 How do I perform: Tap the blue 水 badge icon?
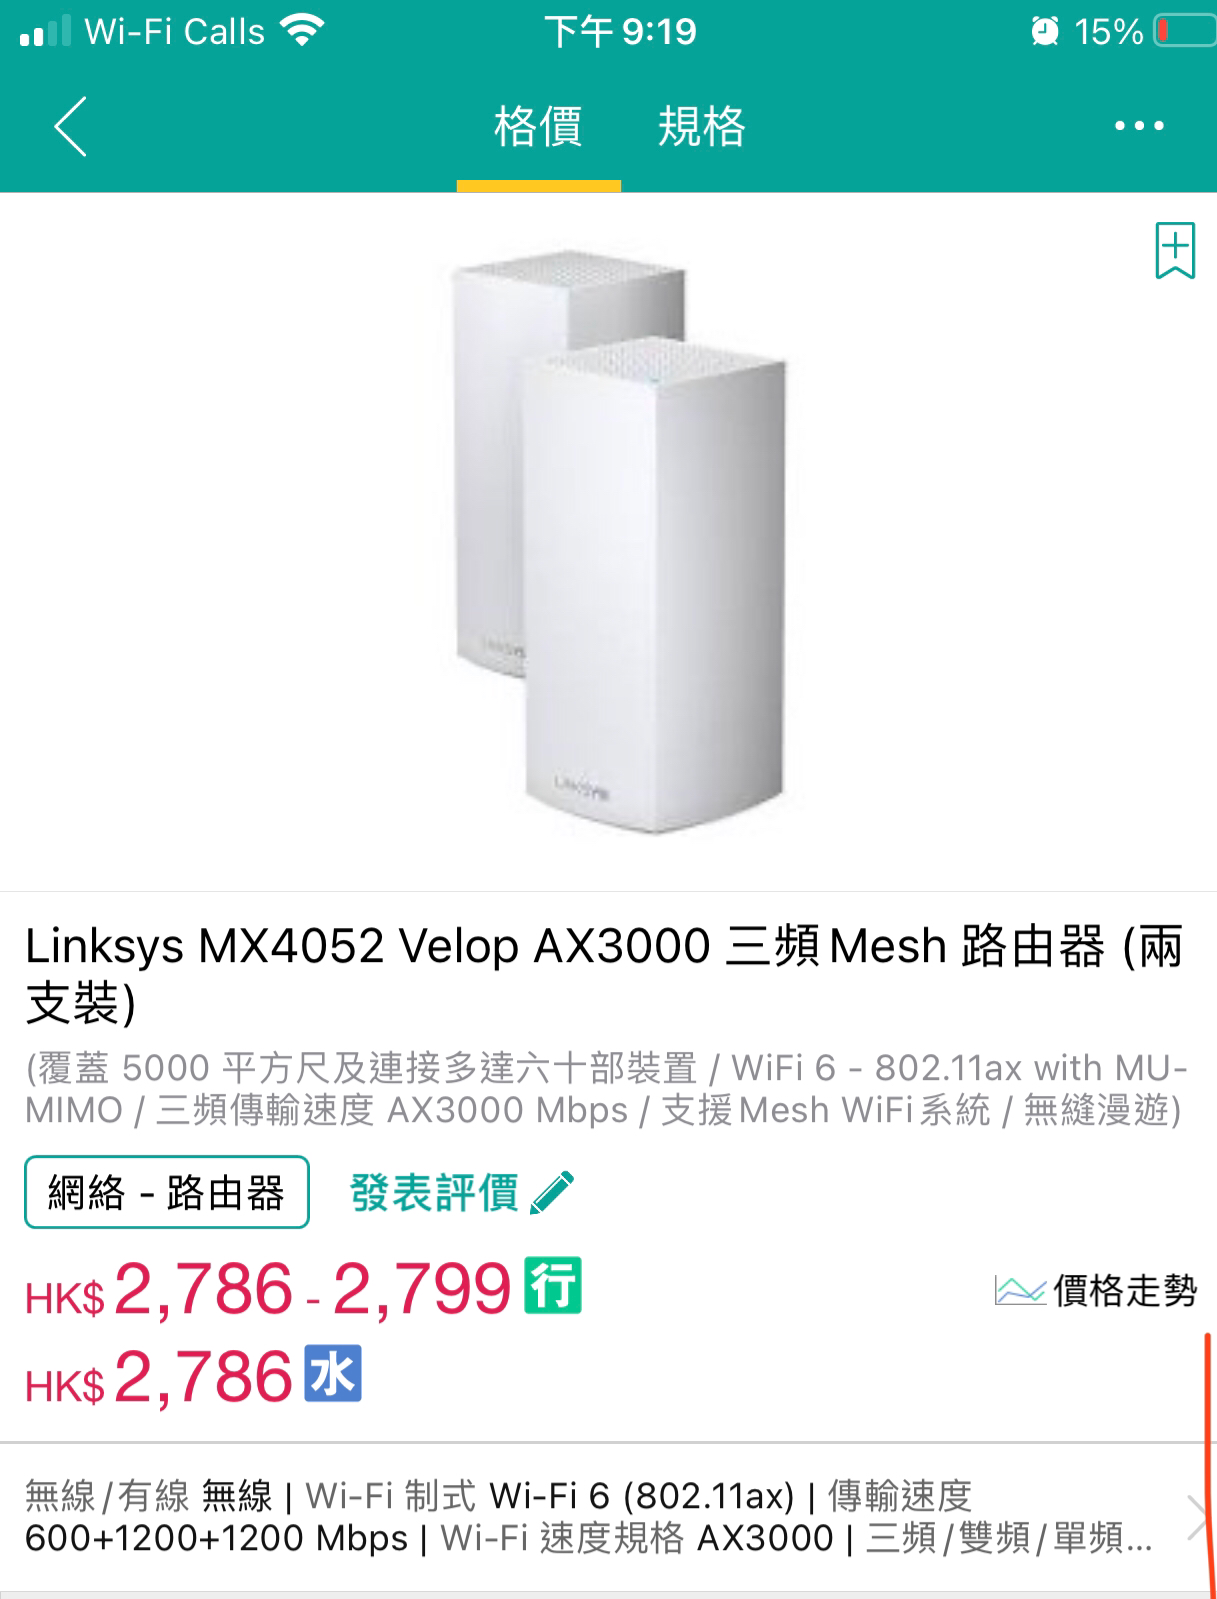(332, 1374)
